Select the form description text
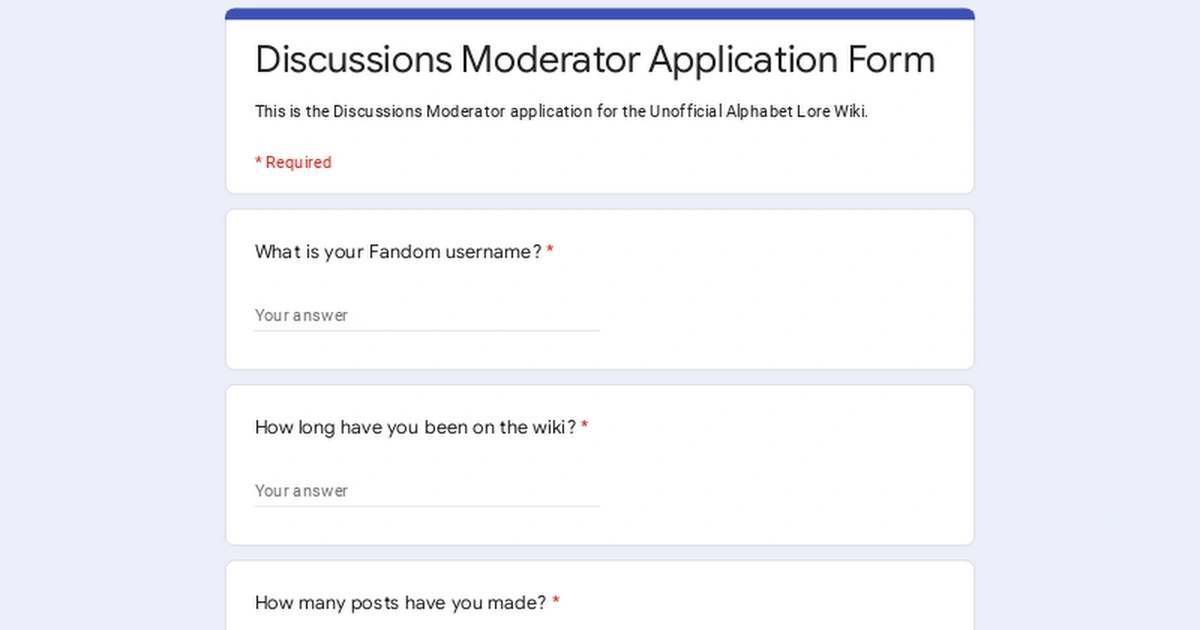 click(x=560, y=111)
